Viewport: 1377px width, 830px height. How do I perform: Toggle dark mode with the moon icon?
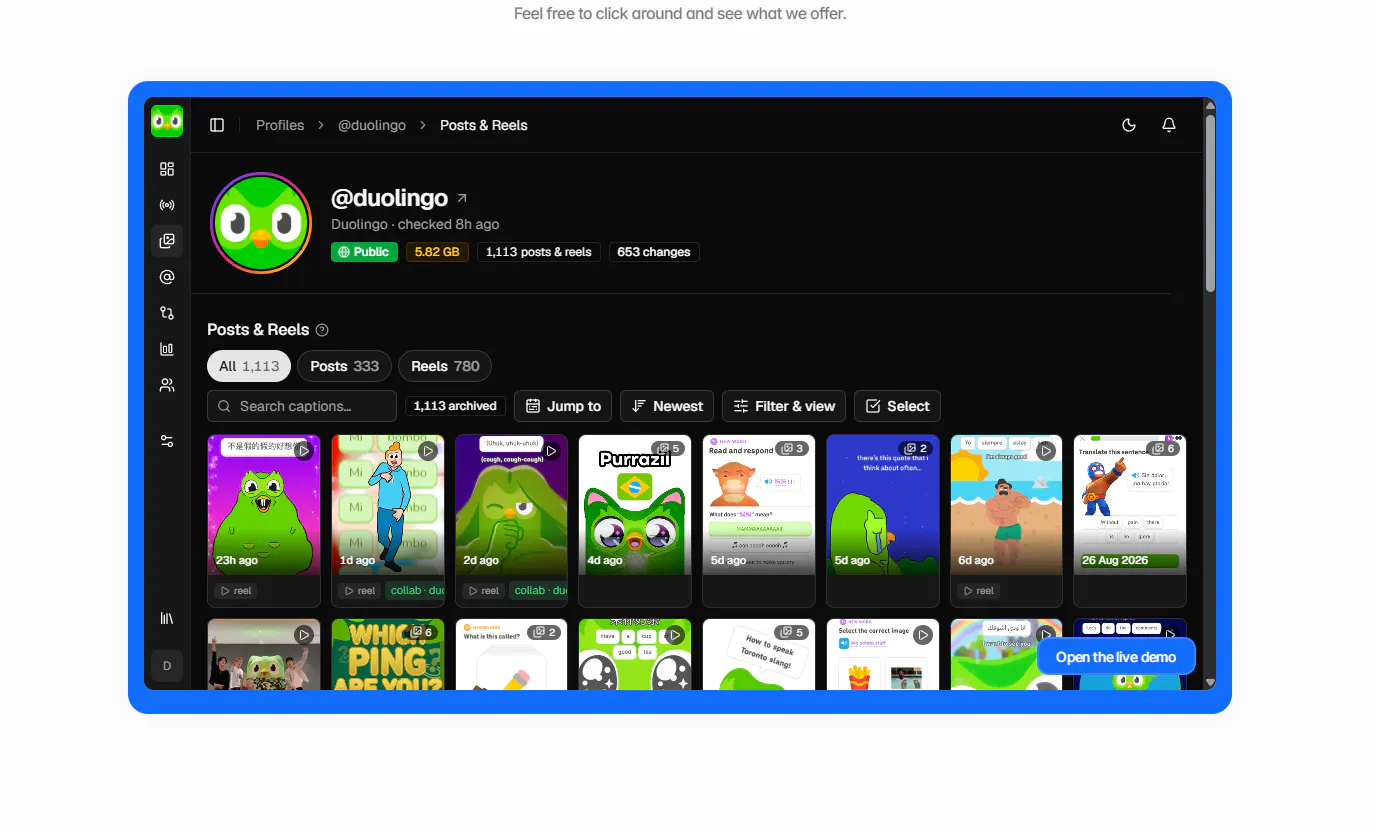pyautogui.click(x=1129, y=125)
